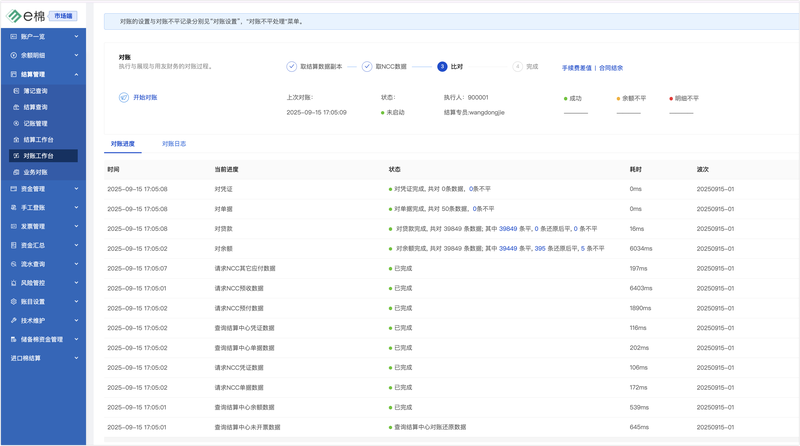
Task: Click the 取结算数据副本 completed step checkmark
Action: click(292, 67)
